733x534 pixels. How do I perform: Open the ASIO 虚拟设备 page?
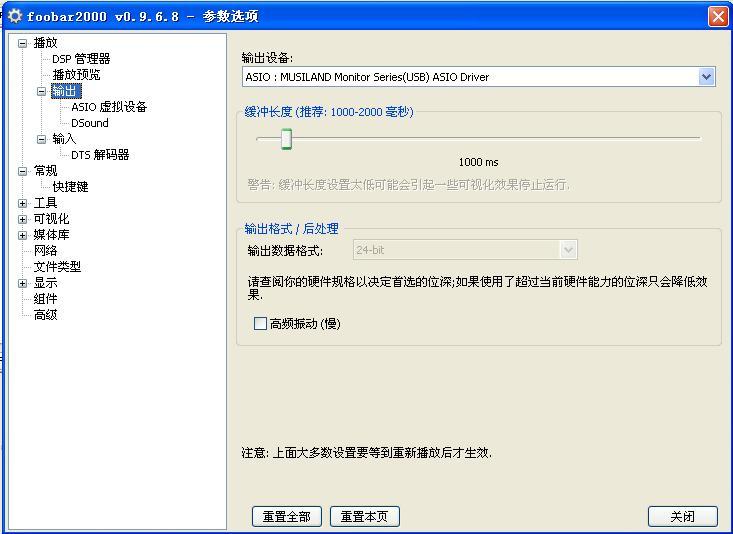pyautogui.click(x=109, y=107)
